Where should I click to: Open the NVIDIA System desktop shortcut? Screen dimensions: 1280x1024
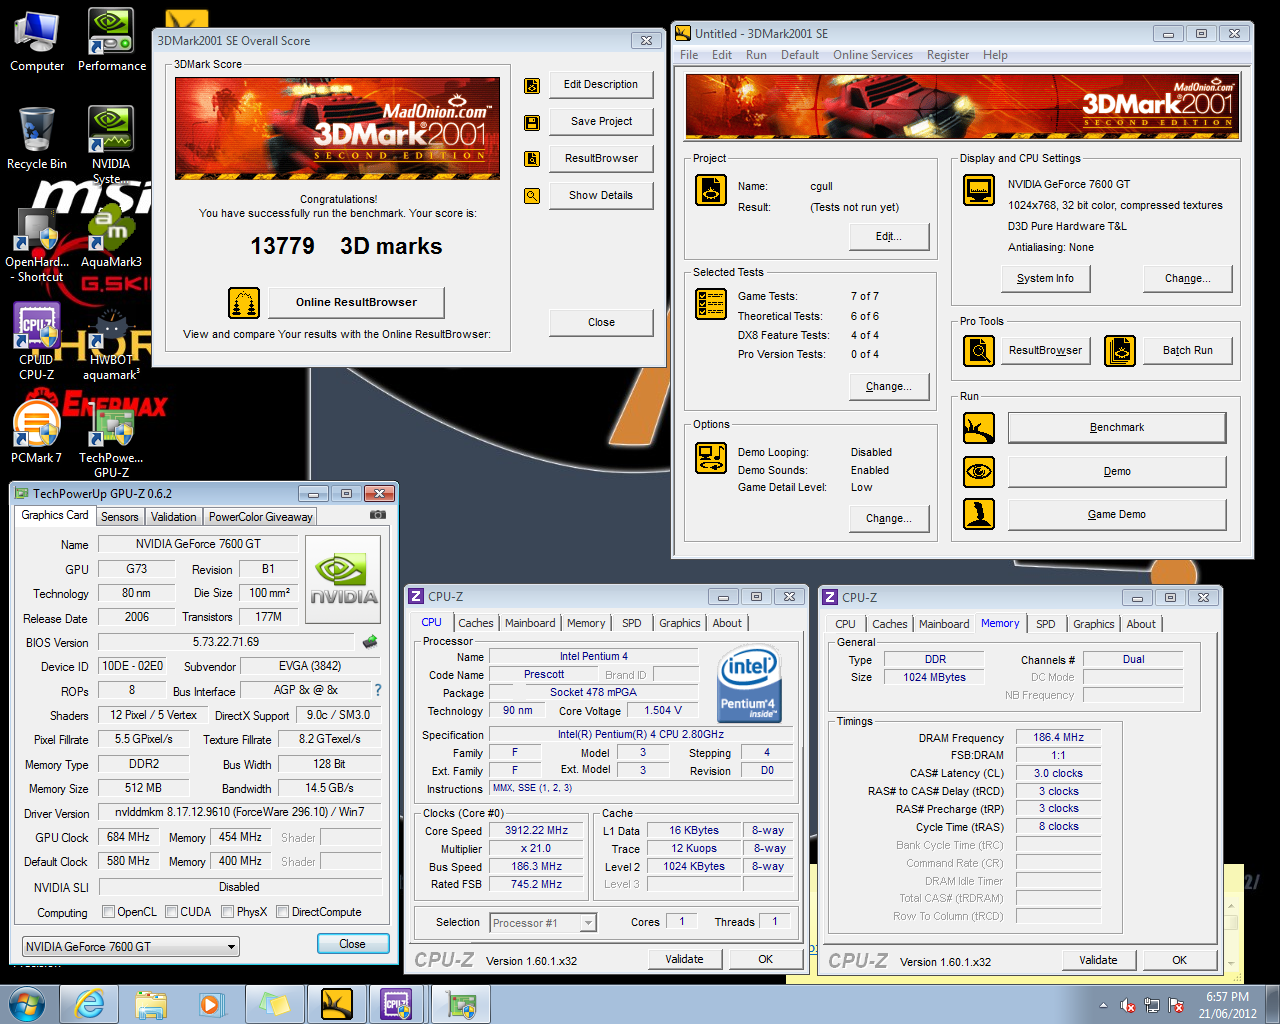pyautogui.click(x=111, y=145)
